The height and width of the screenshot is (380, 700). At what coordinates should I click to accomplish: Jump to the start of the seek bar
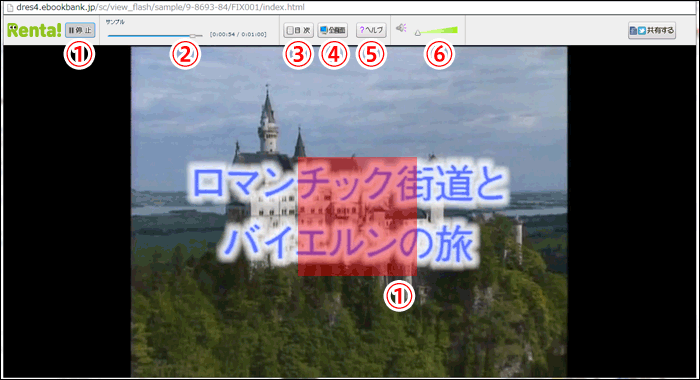point(109,35)
